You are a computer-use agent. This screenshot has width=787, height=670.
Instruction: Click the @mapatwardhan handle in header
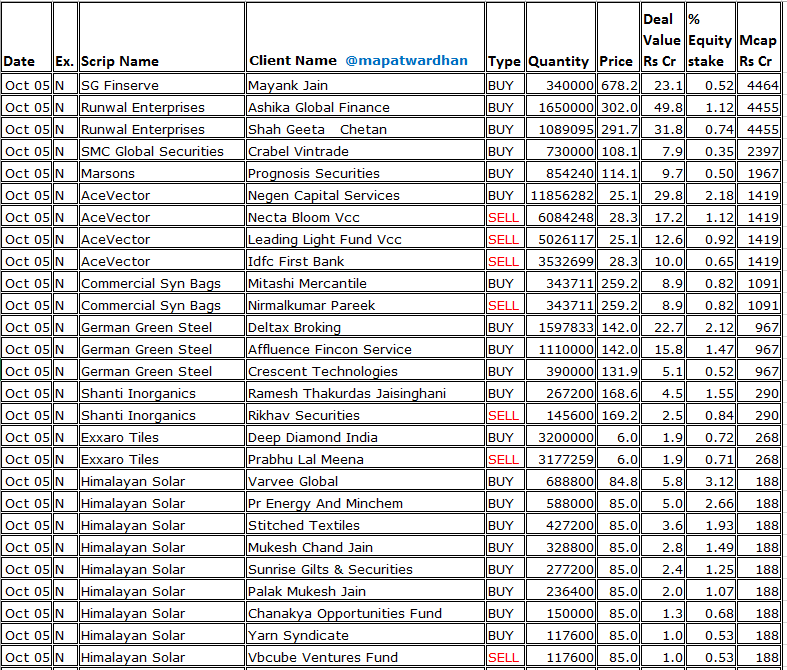coord(406,61)
